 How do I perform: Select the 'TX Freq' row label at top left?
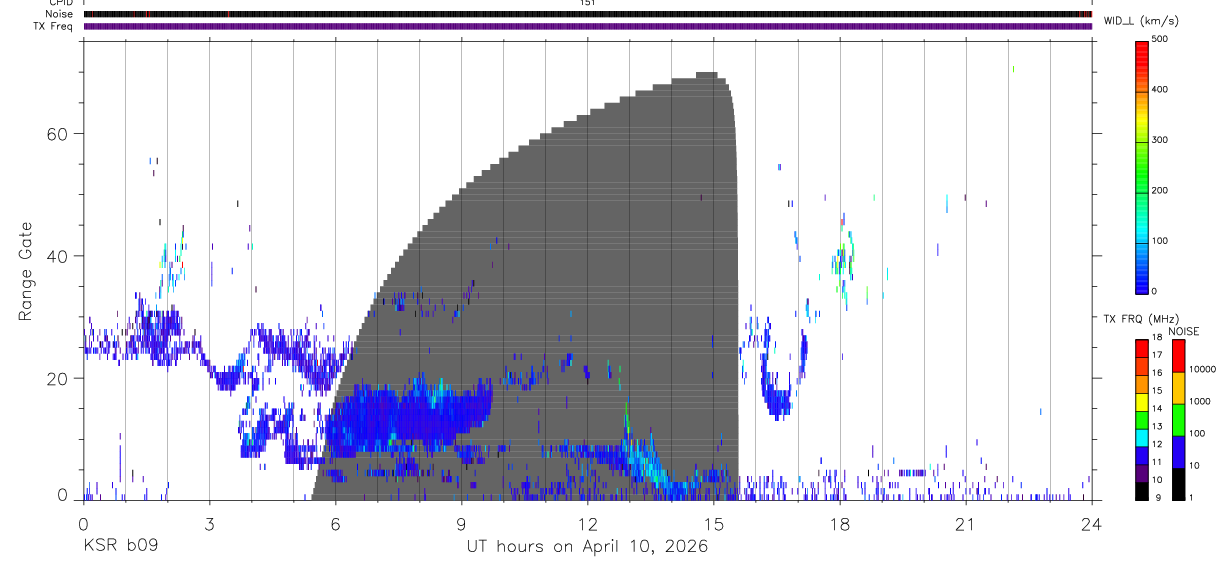55,26
